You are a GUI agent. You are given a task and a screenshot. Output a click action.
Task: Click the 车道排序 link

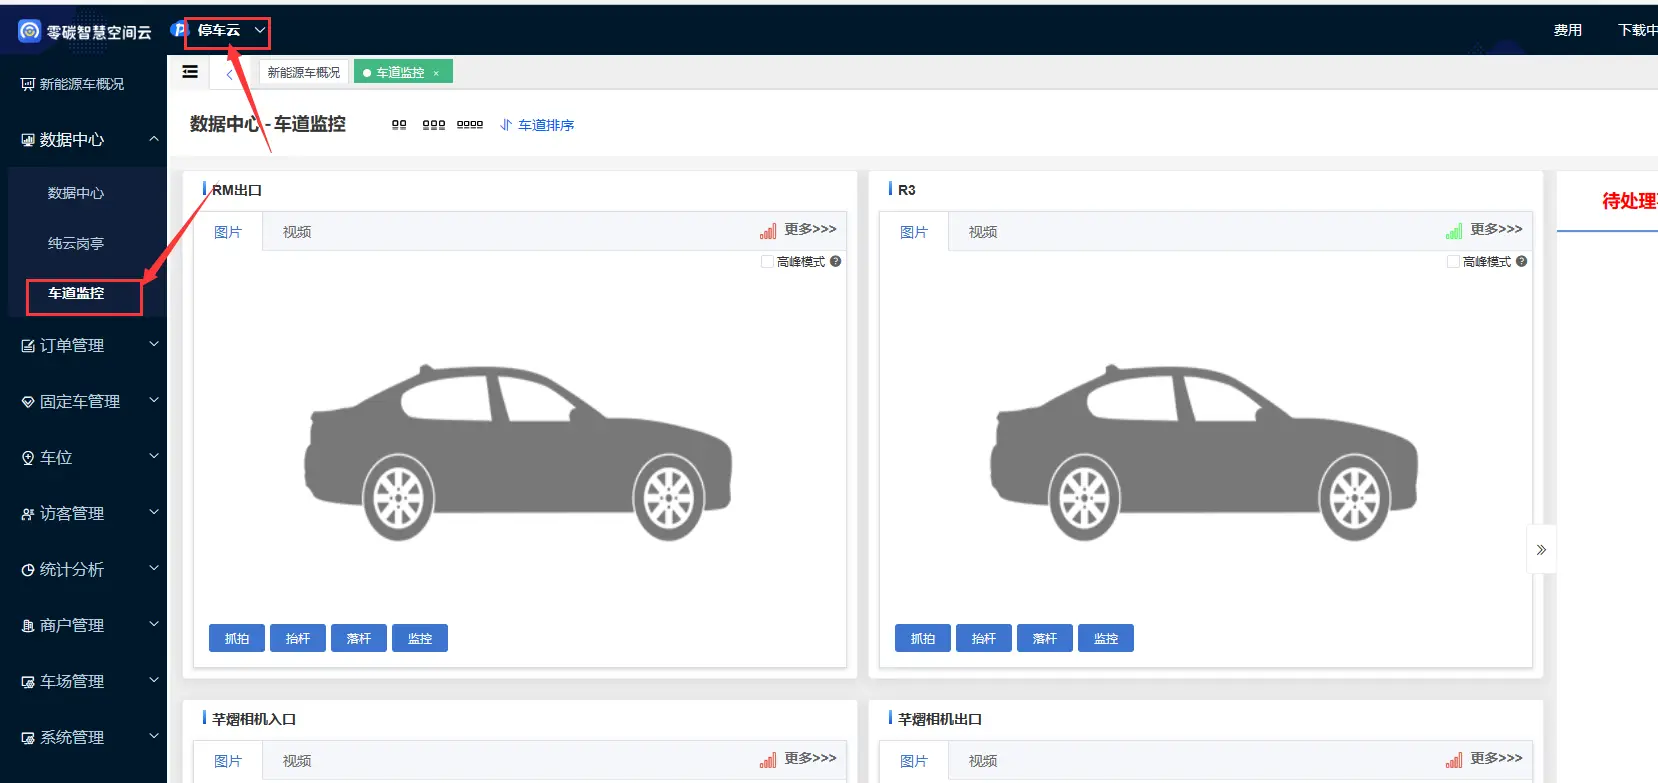[537, 125]
